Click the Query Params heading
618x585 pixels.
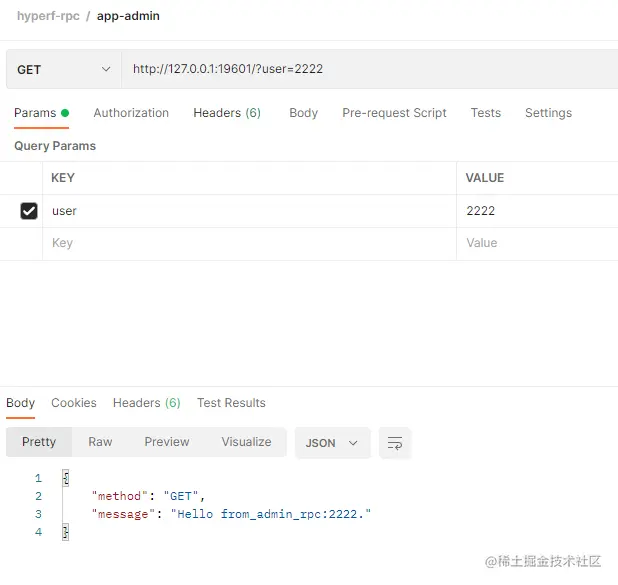[55, 146]
